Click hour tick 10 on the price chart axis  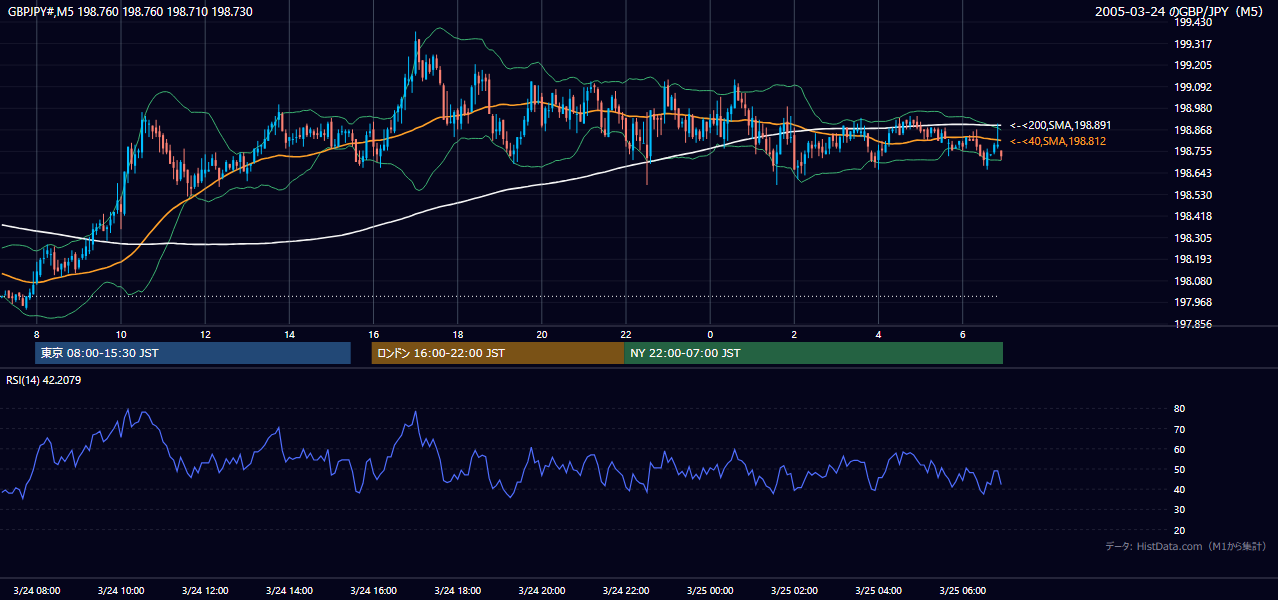(x=120, y=334)
